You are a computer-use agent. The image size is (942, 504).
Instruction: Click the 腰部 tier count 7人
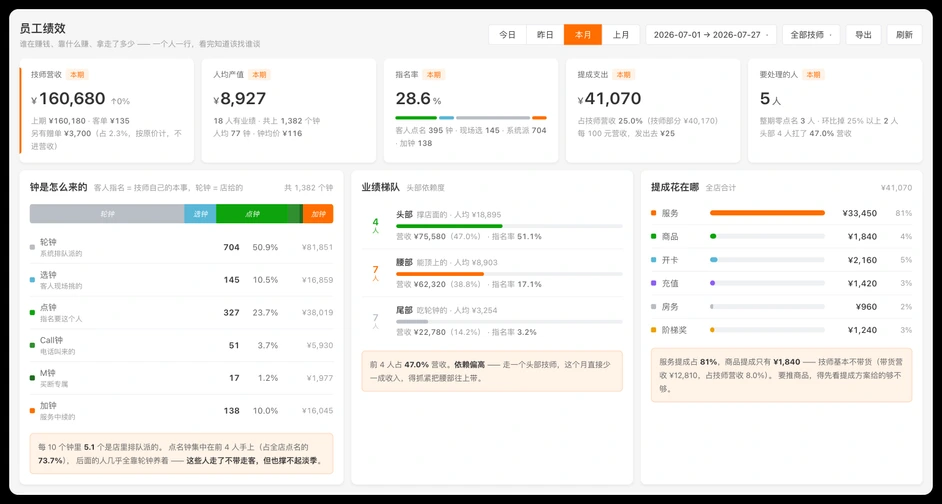coord(375,273)
